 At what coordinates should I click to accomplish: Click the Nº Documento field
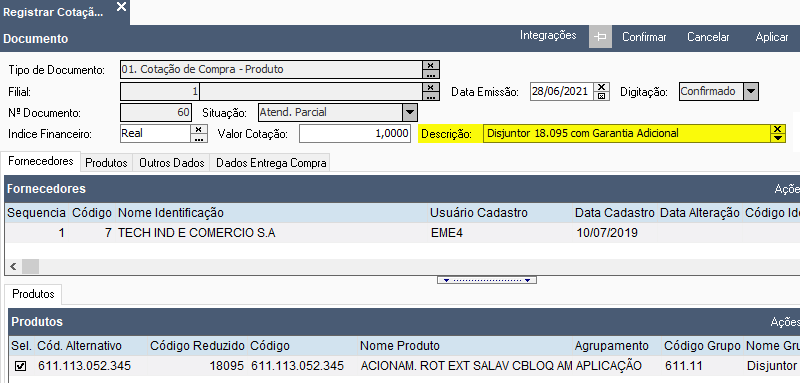pyautogui.click(x=156, y=112)
